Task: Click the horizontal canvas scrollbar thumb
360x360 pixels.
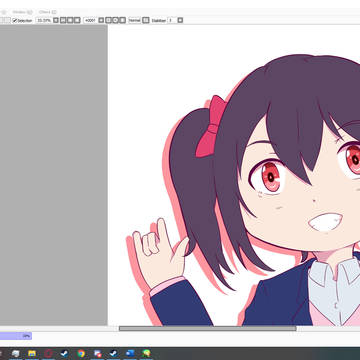Action: [x=208, y=328]
